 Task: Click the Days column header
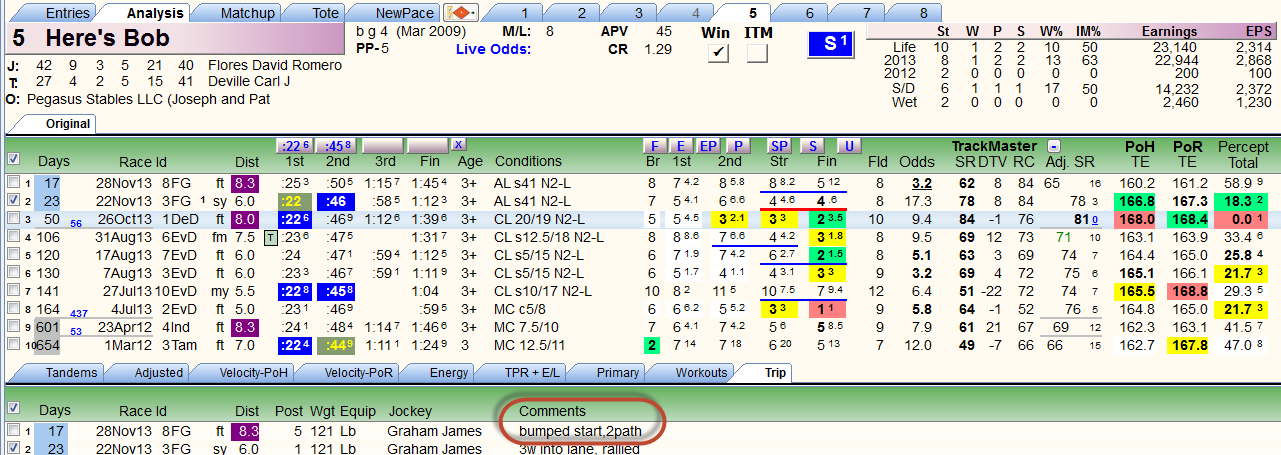(54, 160)
